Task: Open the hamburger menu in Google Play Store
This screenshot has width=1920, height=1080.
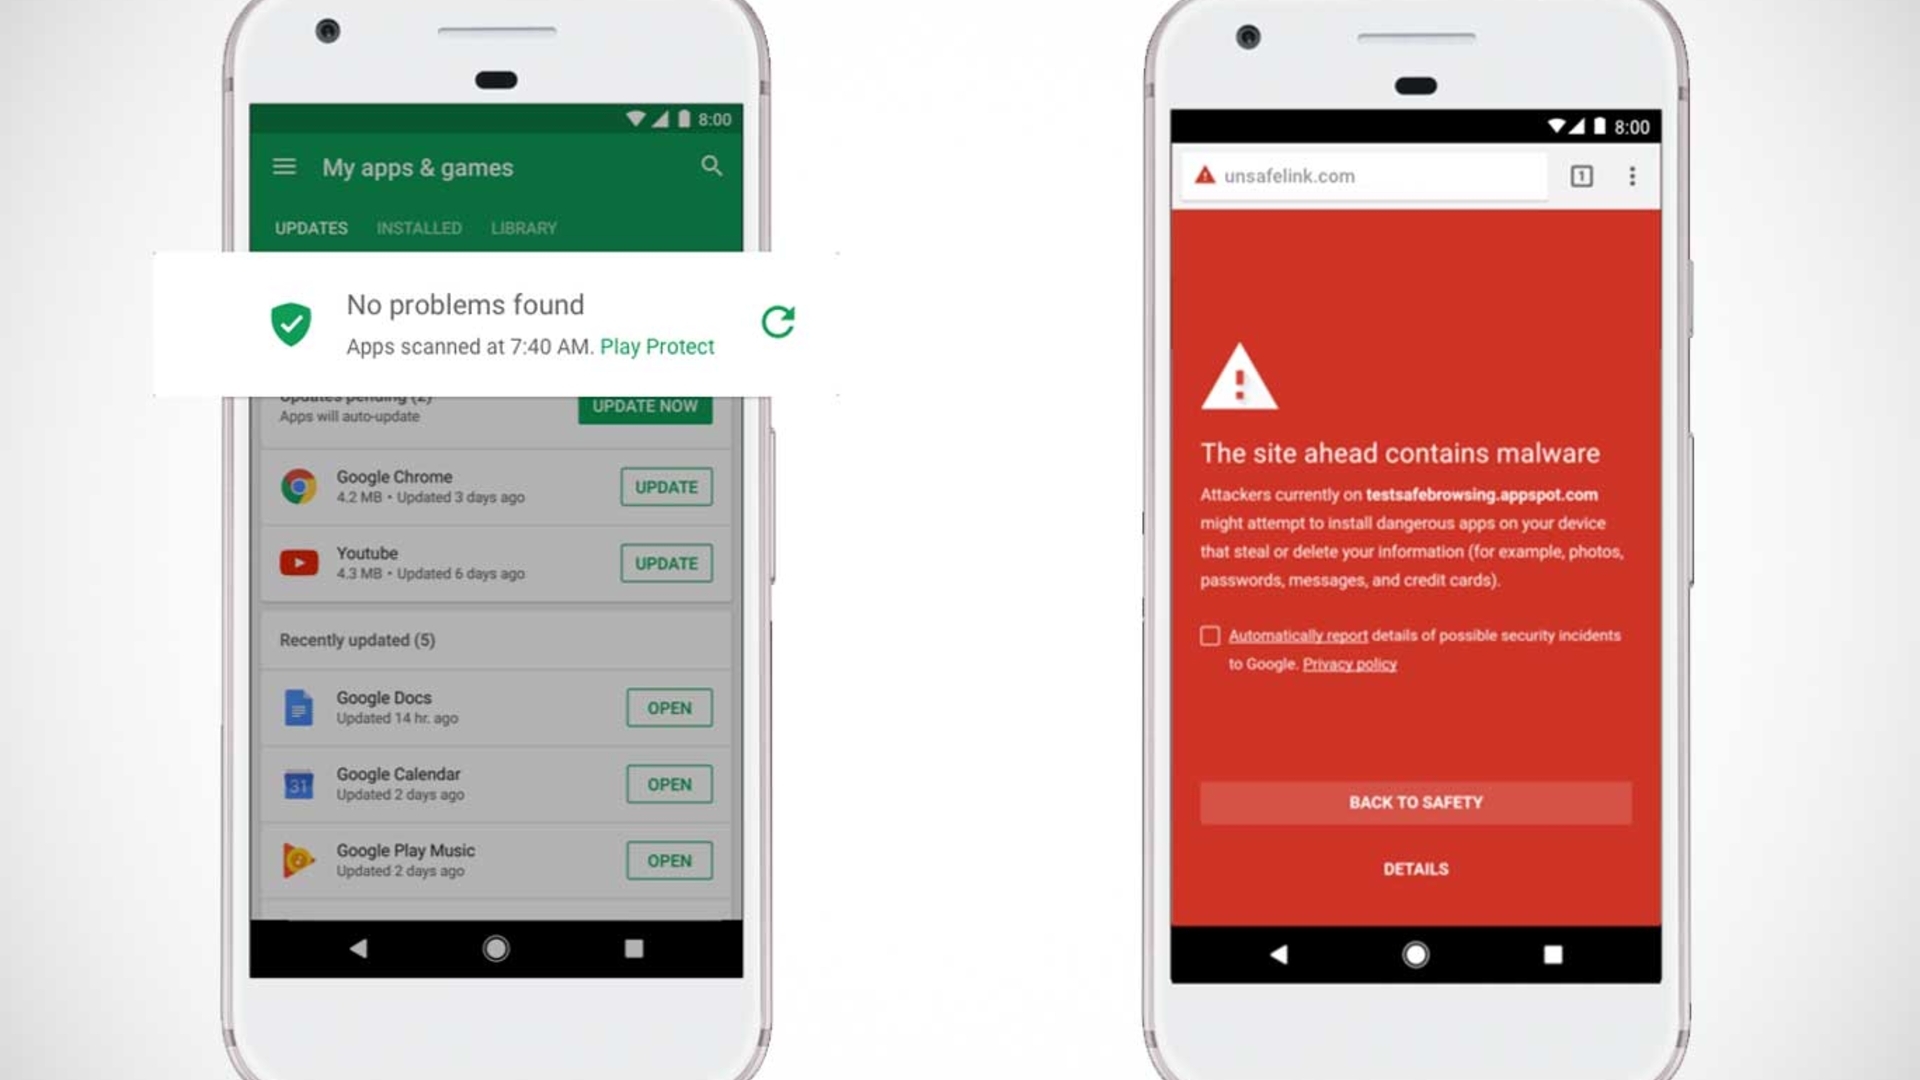Action: (x=284, y=166)
